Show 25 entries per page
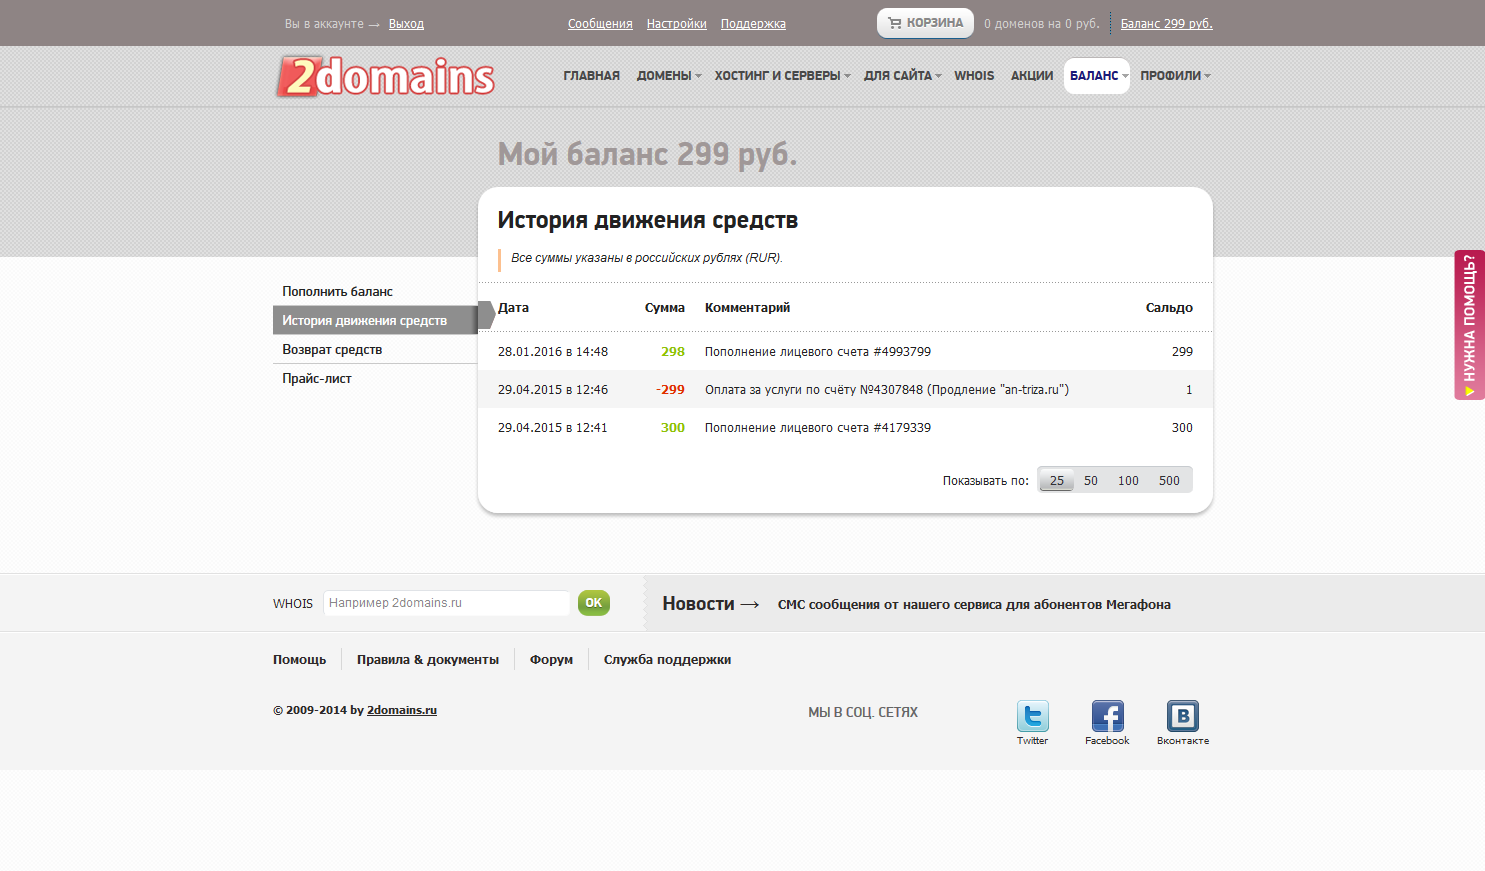This screenshot has width=1485, height=871. click(x=1057, y=480)
